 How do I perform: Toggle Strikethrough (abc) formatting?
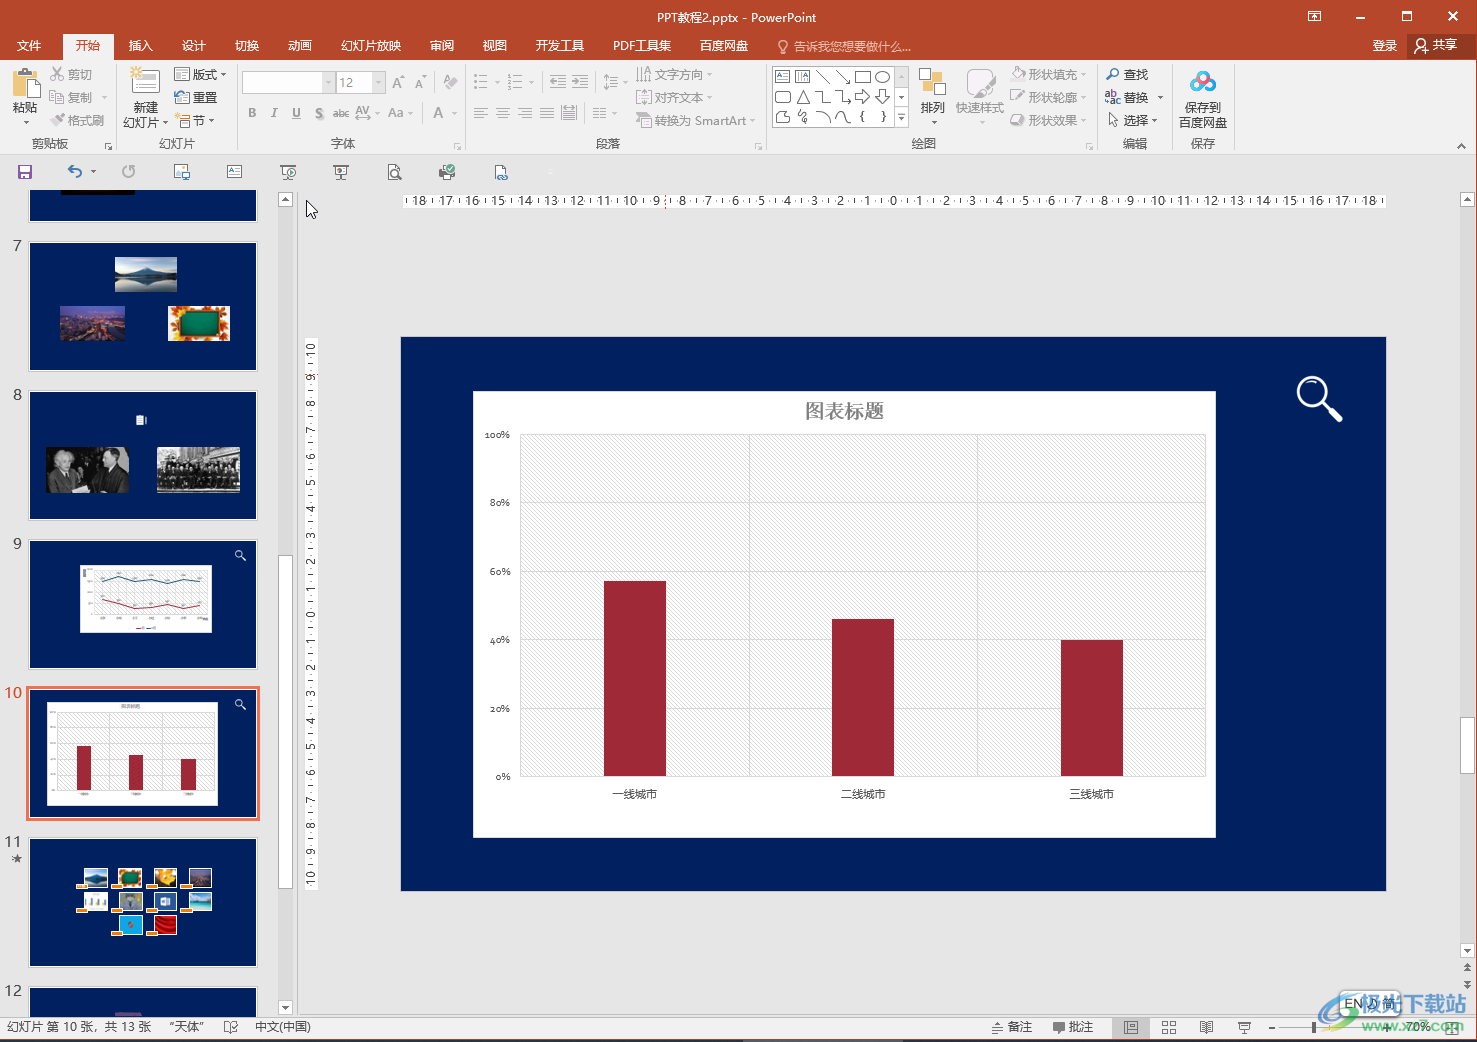341,113
